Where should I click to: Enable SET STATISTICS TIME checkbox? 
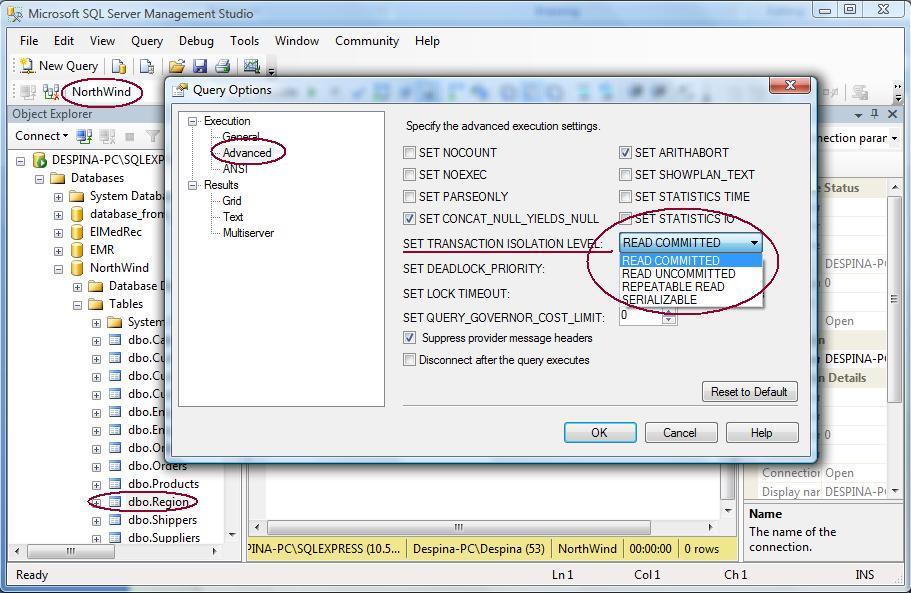(x=625, y=197)
